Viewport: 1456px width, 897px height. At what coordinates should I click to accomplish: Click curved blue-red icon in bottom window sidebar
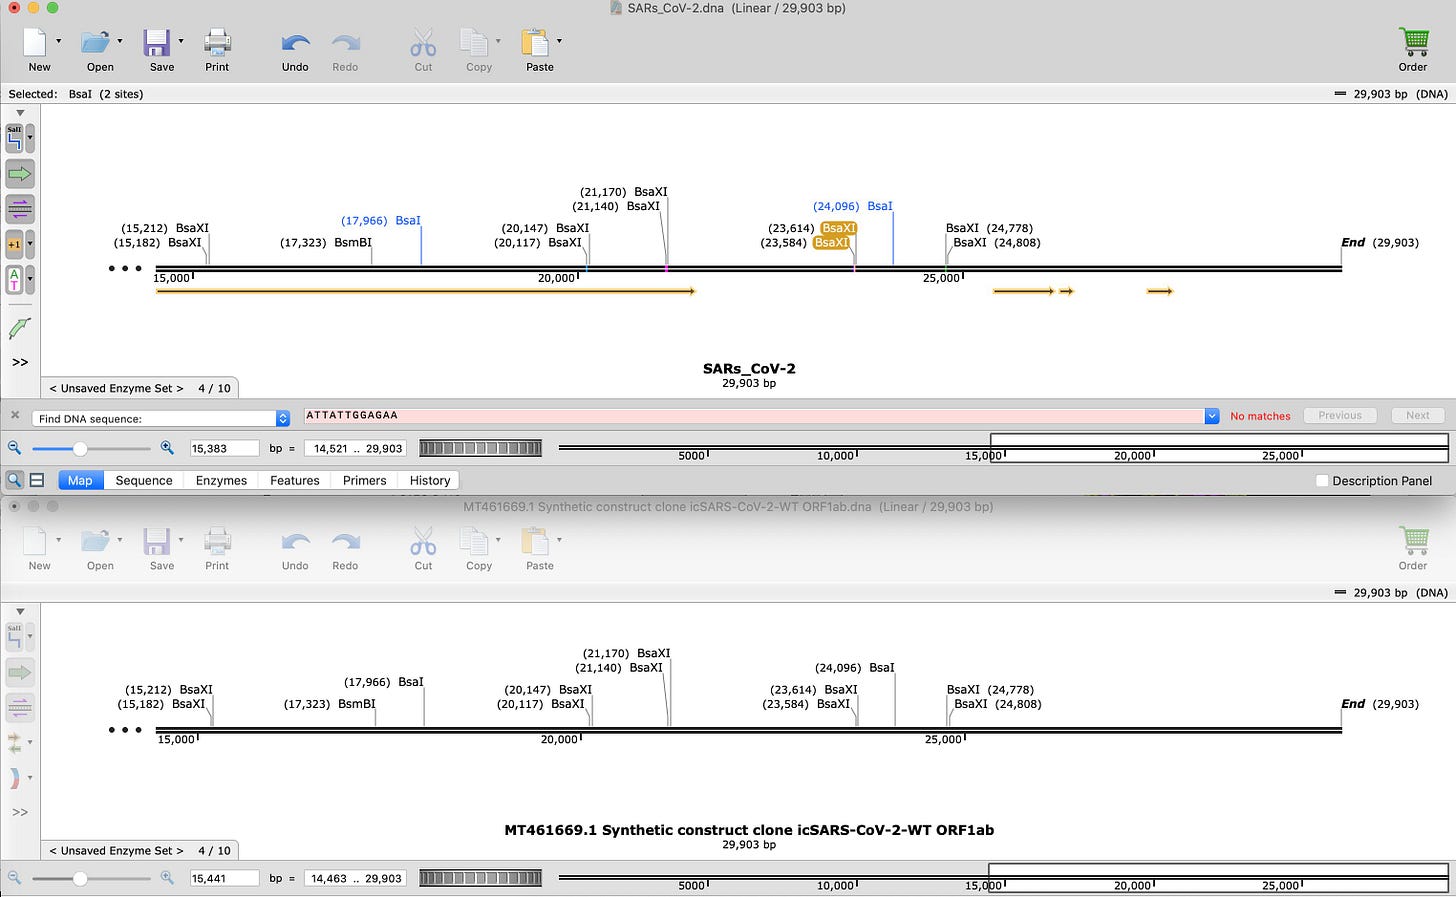point(14,778)
